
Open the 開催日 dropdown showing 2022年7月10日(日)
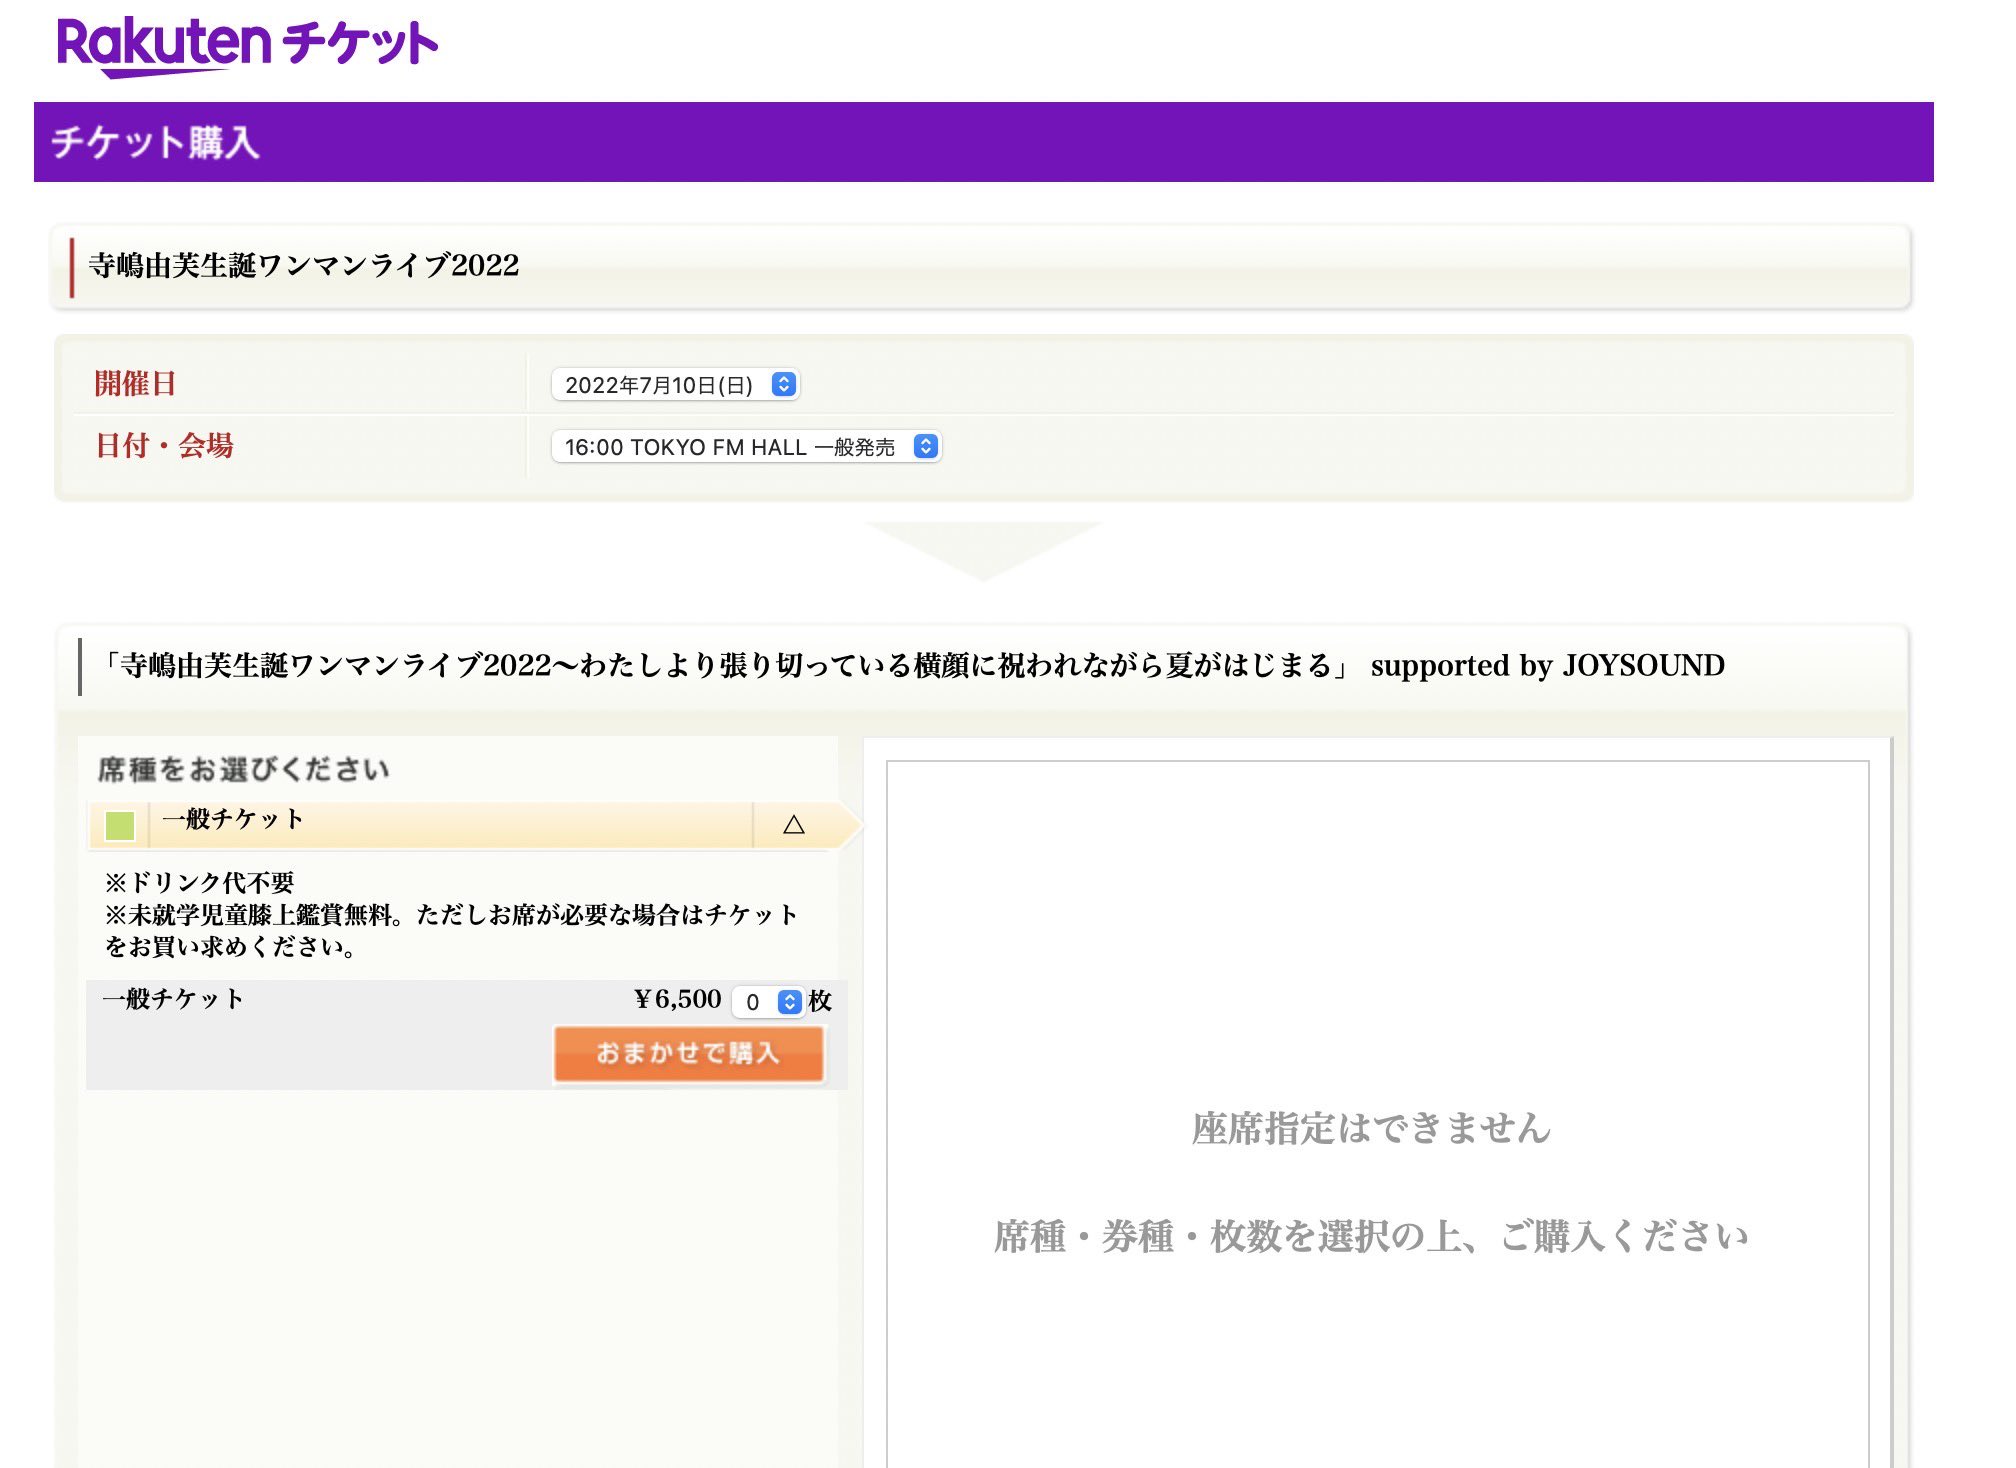[x=660, y=385]
